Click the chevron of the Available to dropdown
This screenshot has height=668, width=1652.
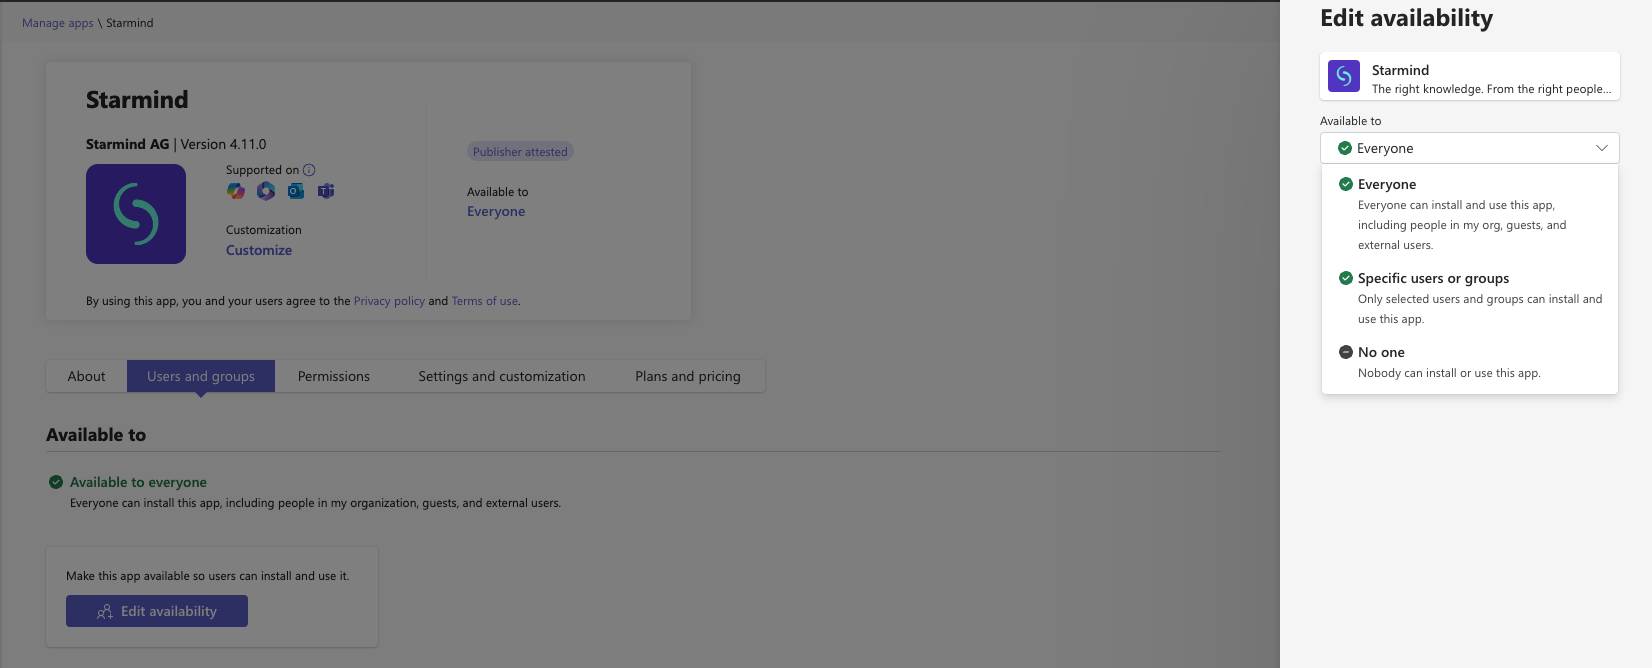click(1602, 148)
